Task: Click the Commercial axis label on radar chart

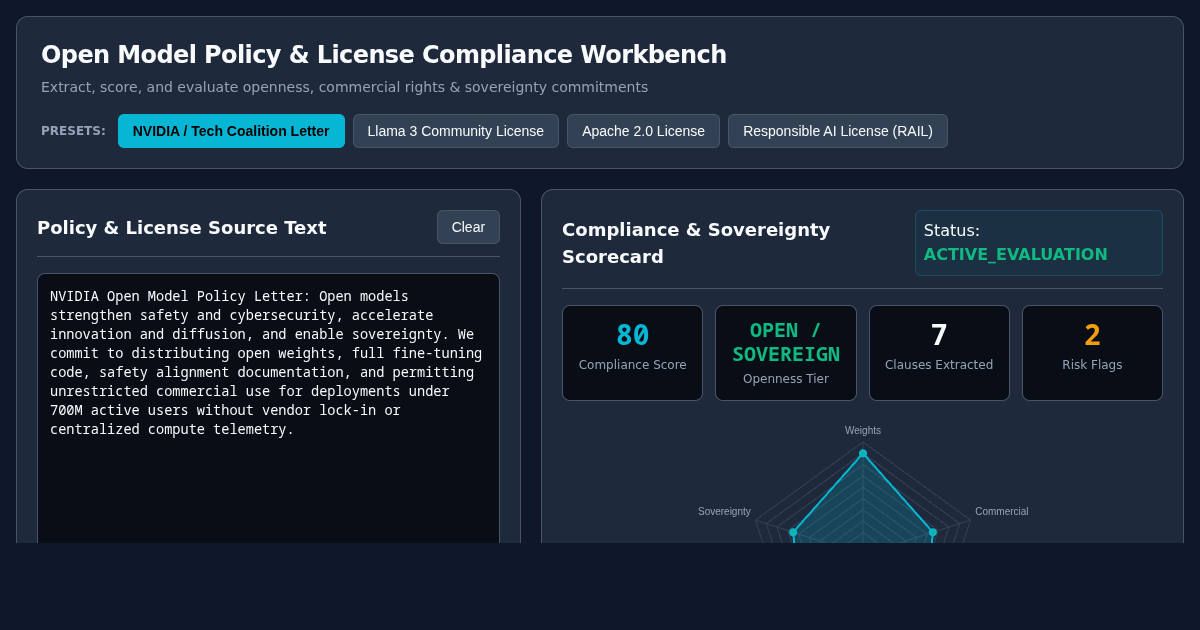Action: (1001, 512)
